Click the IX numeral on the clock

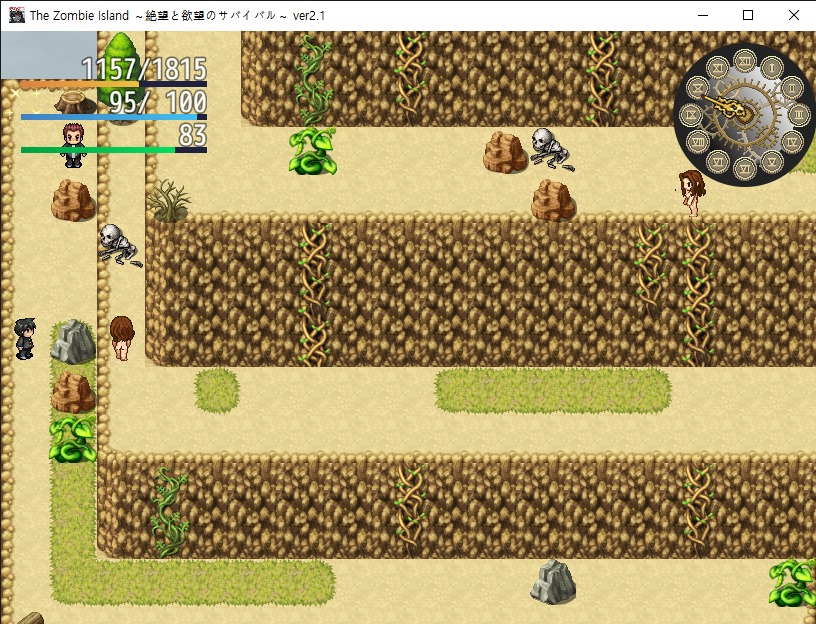point(691,114)
